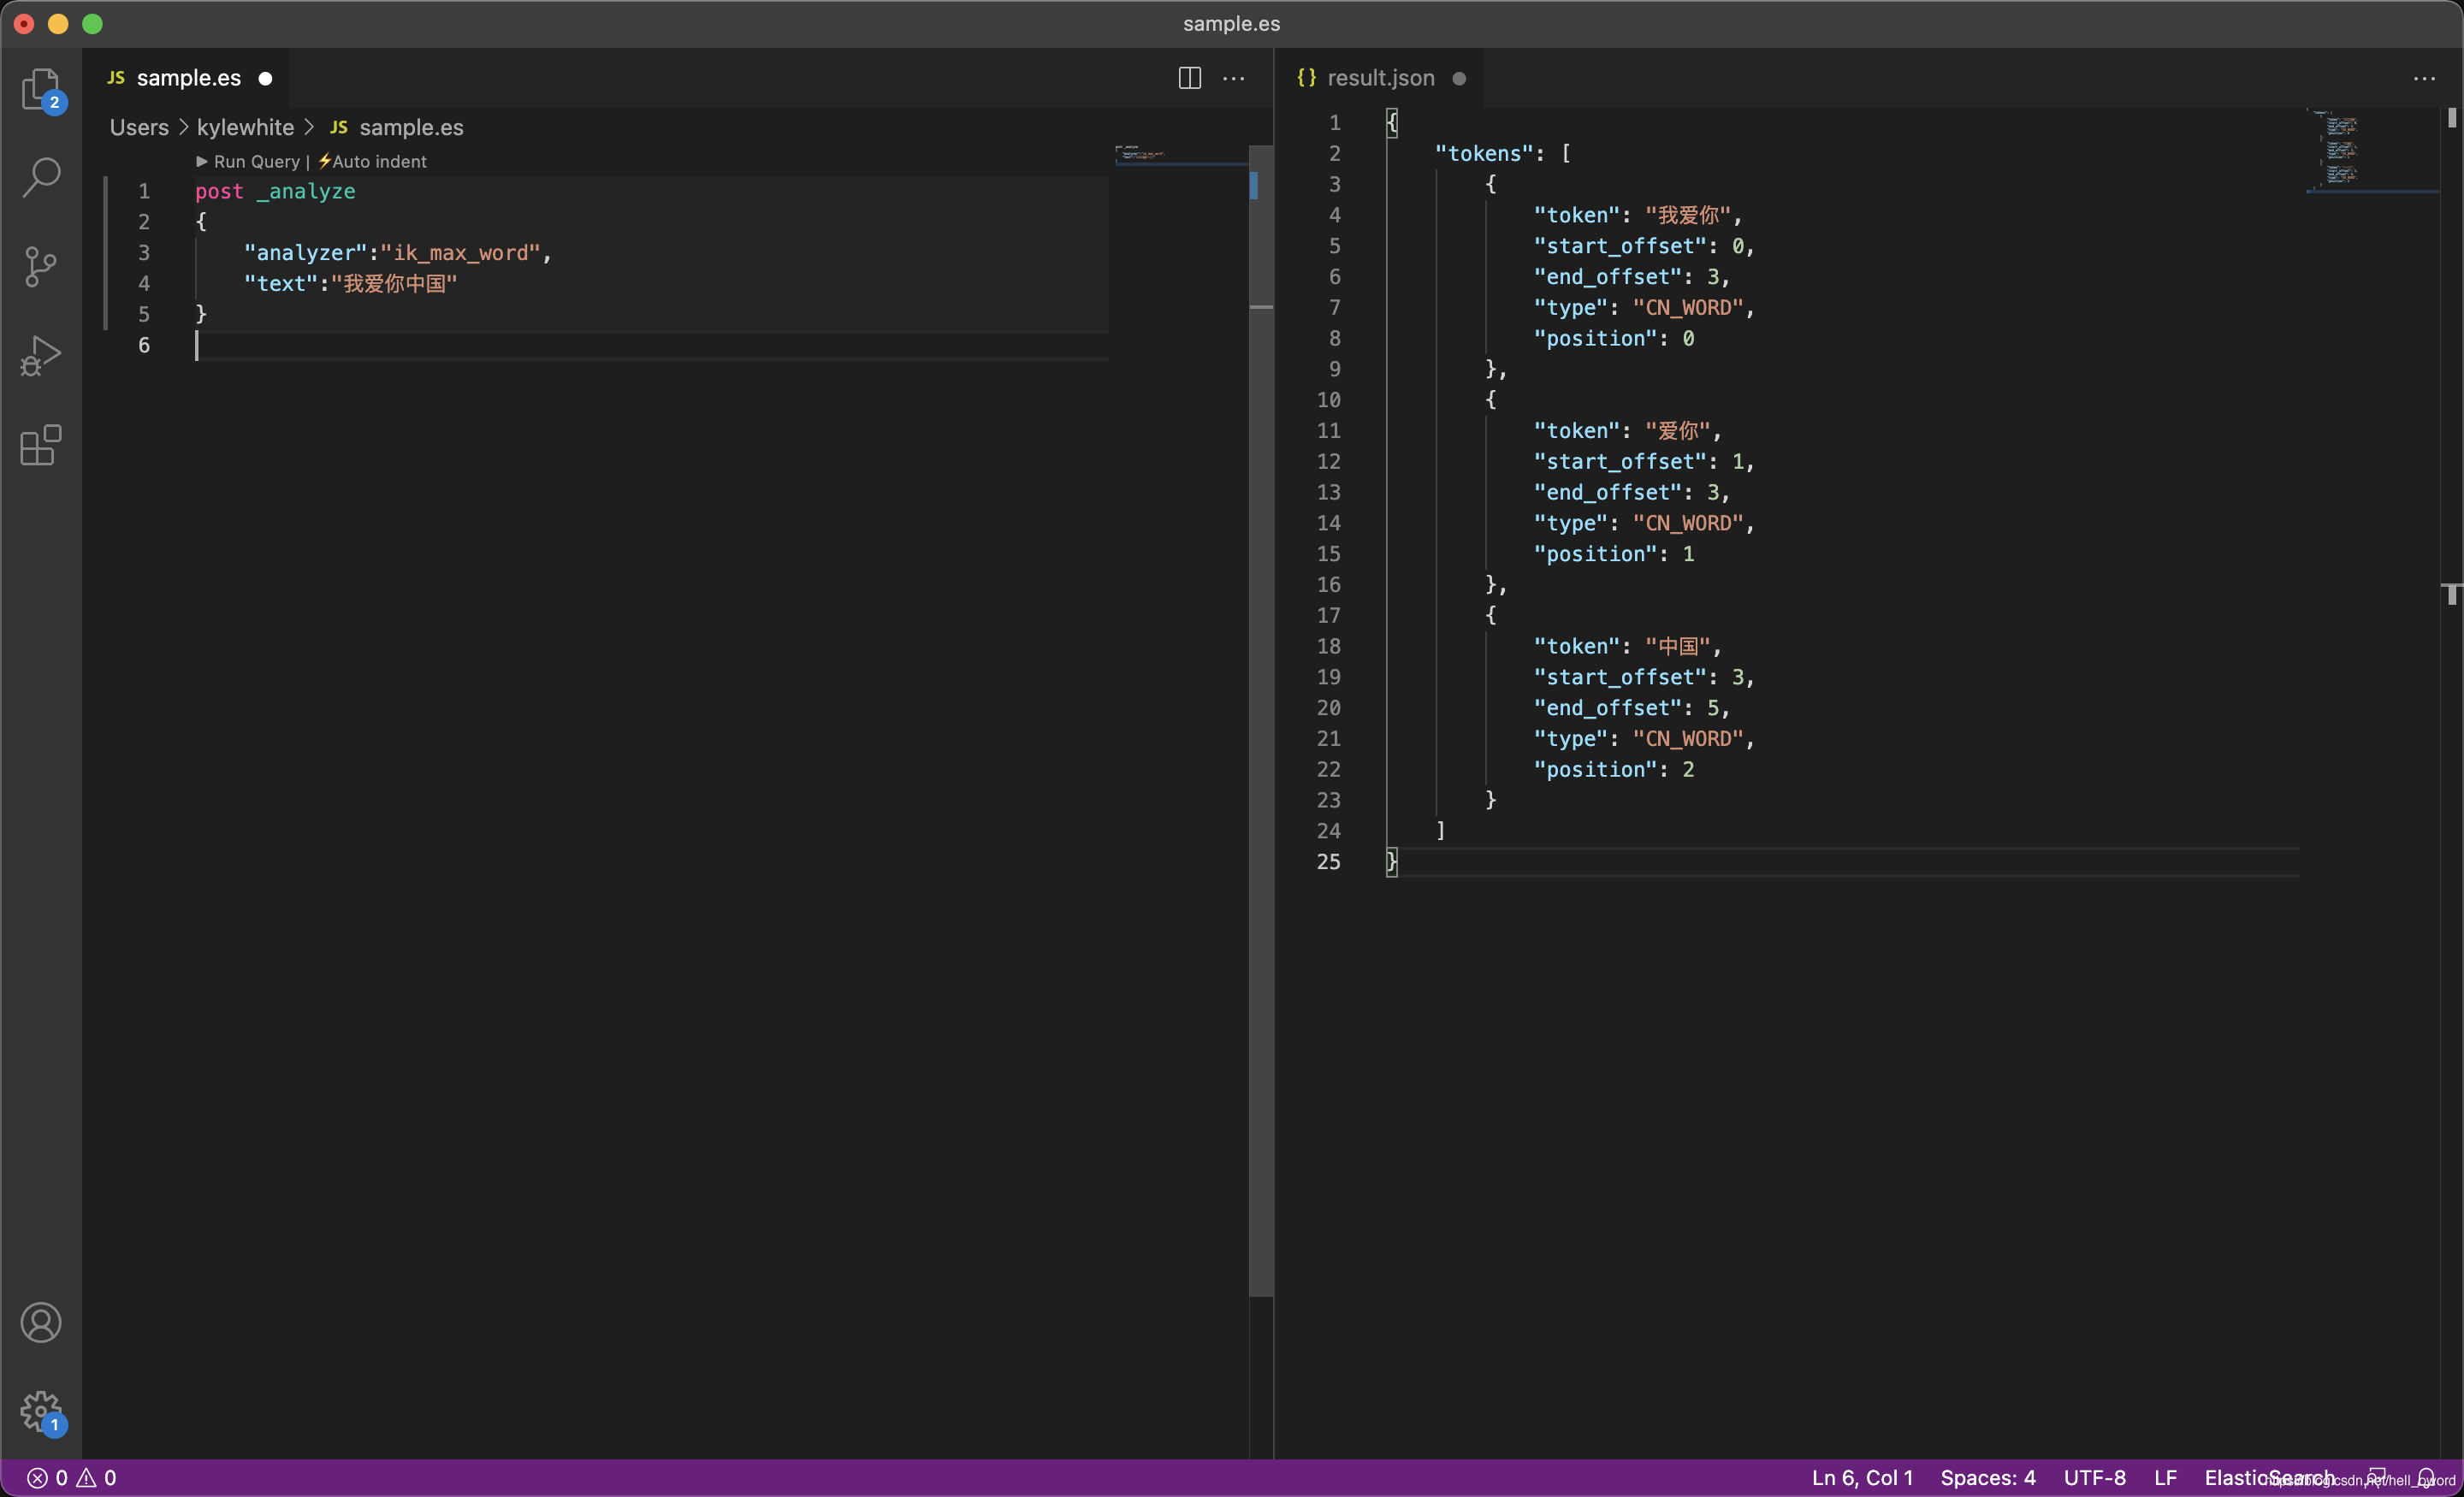Click the result.json minimap preview

[2372, 150]
